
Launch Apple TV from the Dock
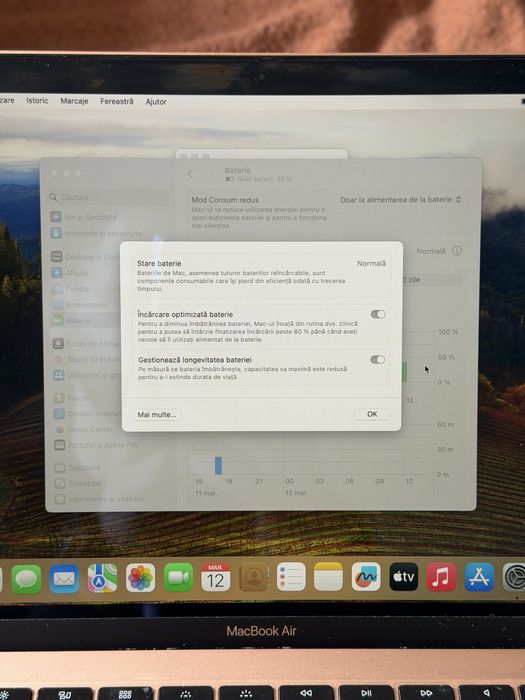coord(404,577)
